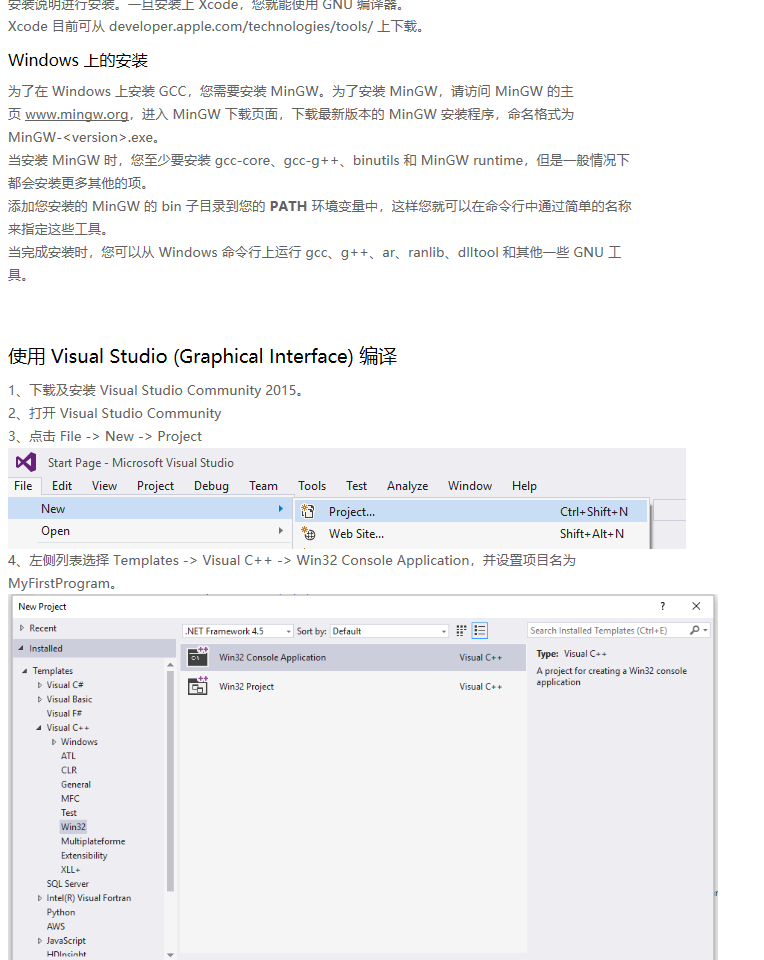Click the Search Installed Templates field
The height and width of the screenshot is (960, 764).
point(607,630)
